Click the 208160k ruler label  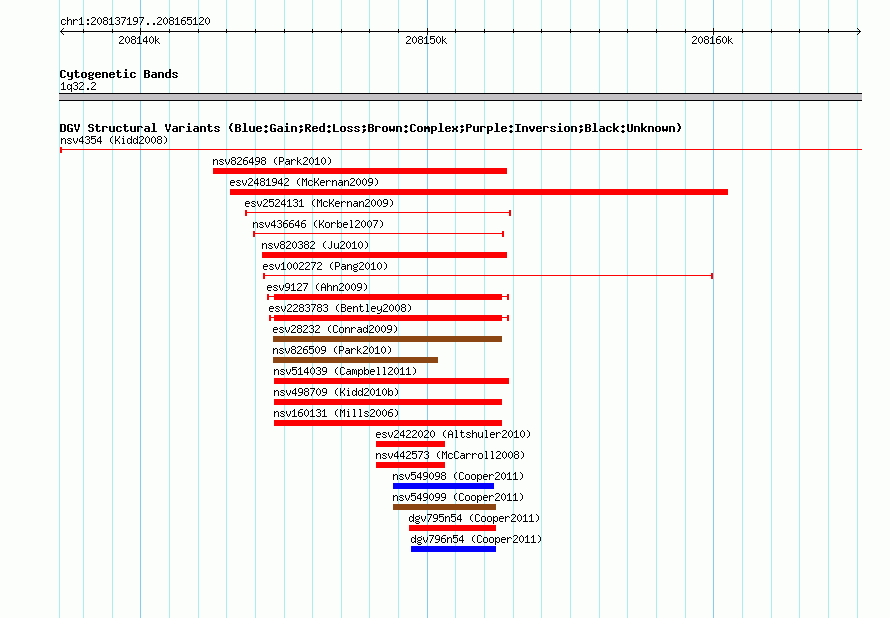712,40
